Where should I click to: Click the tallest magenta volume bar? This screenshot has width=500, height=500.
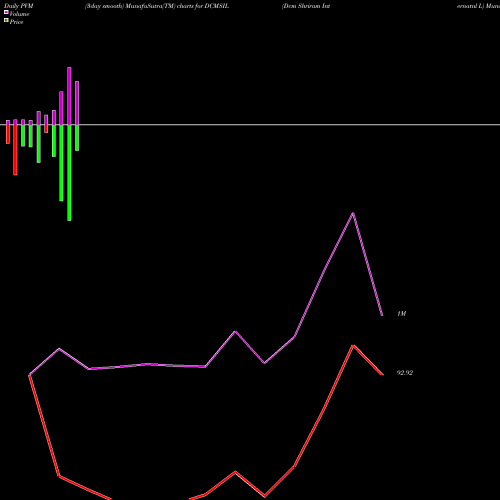(69, 96)
